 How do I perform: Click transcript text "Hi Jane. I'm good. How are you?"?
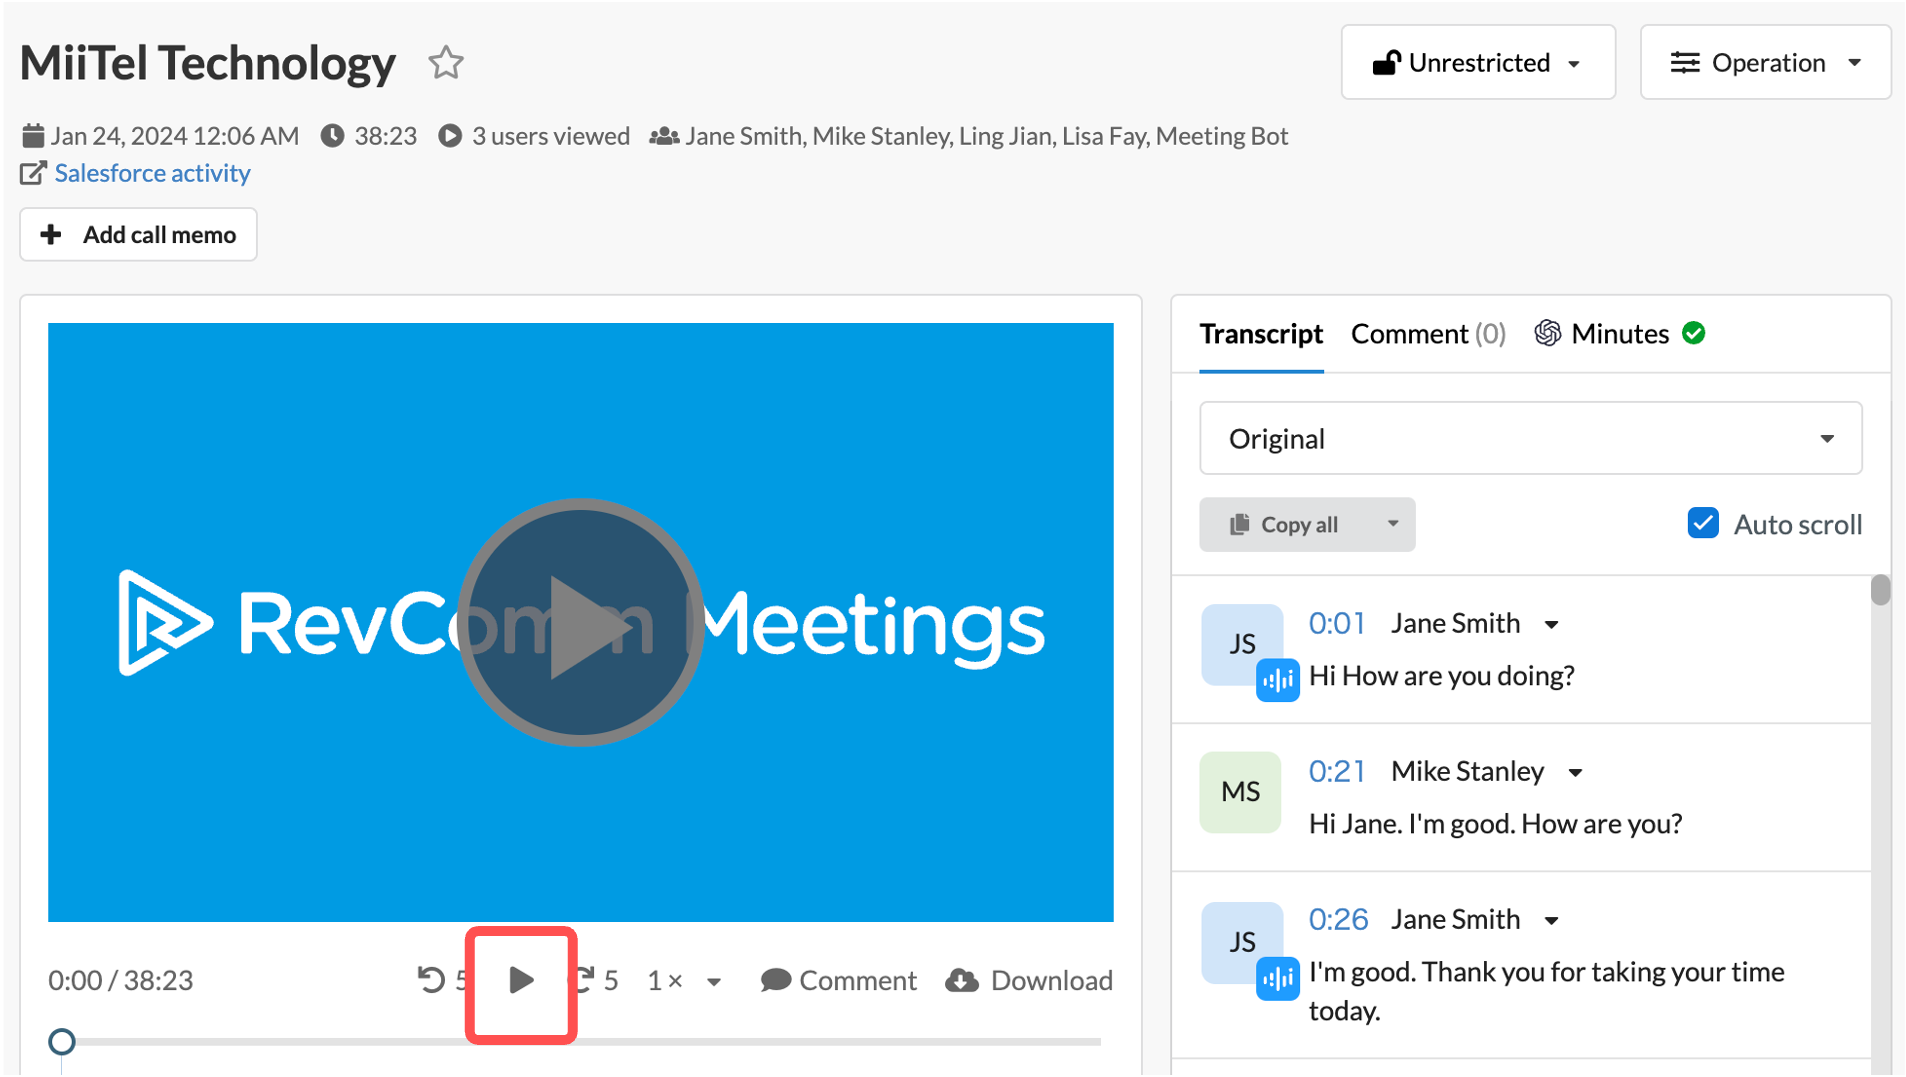click(1495, 824)
